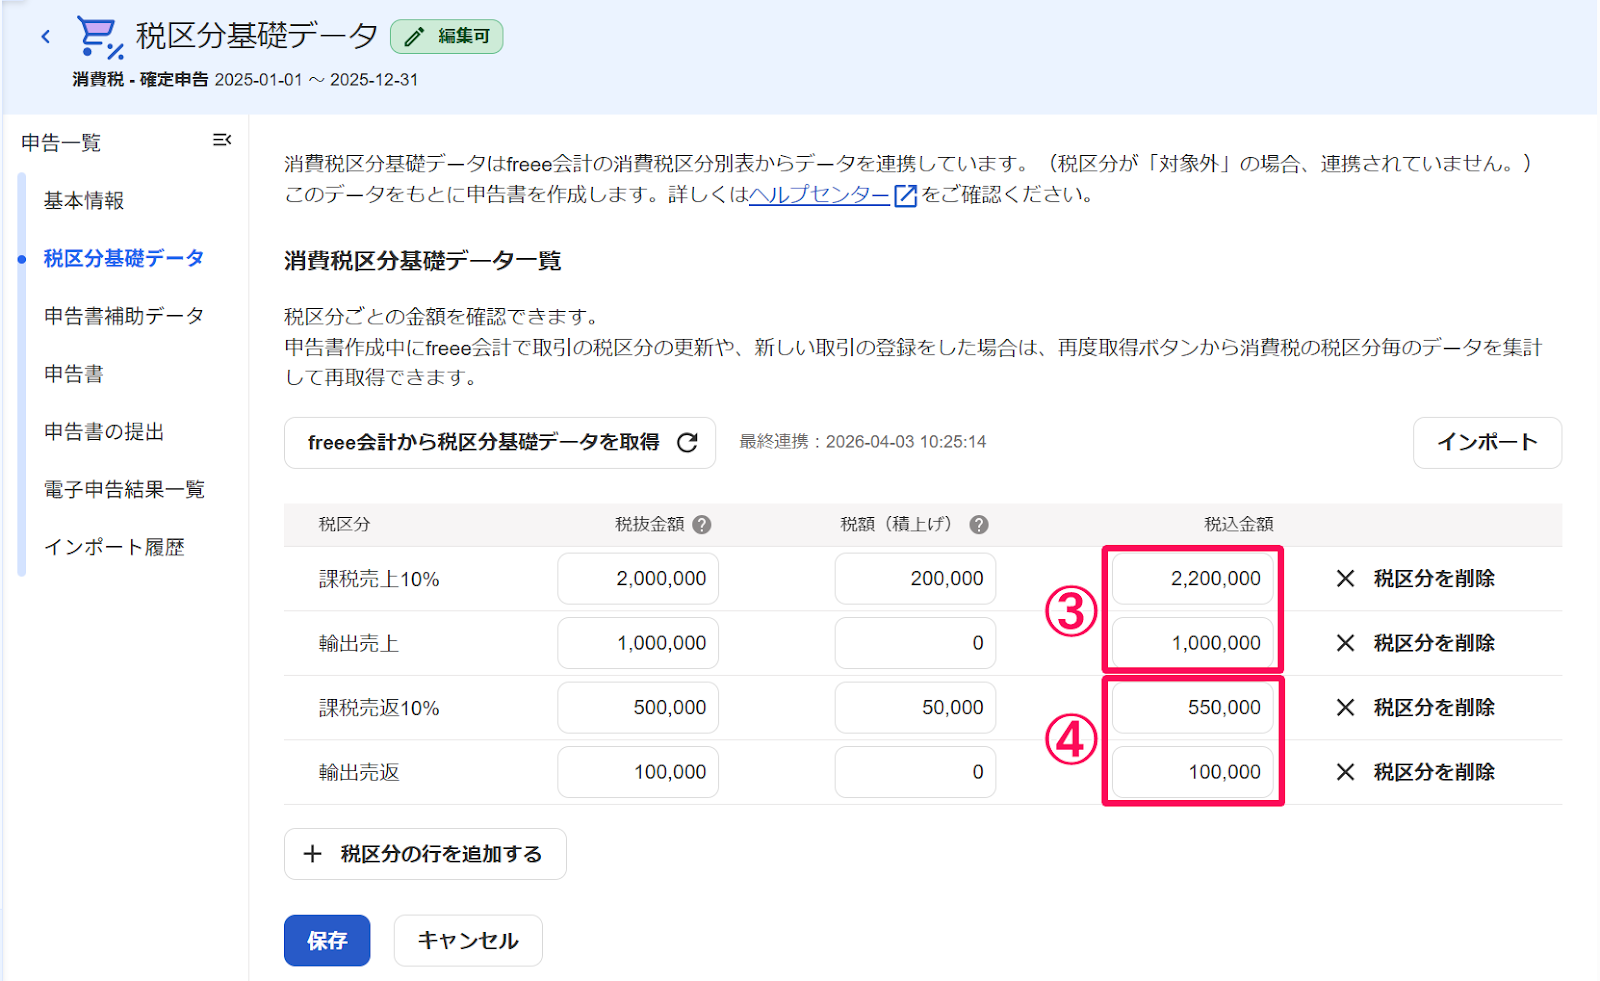Click the plus icon for 税区分の行を追加する
This screenshot has width=1600, height=981.
pyautogui.click(x=313, y=854)
